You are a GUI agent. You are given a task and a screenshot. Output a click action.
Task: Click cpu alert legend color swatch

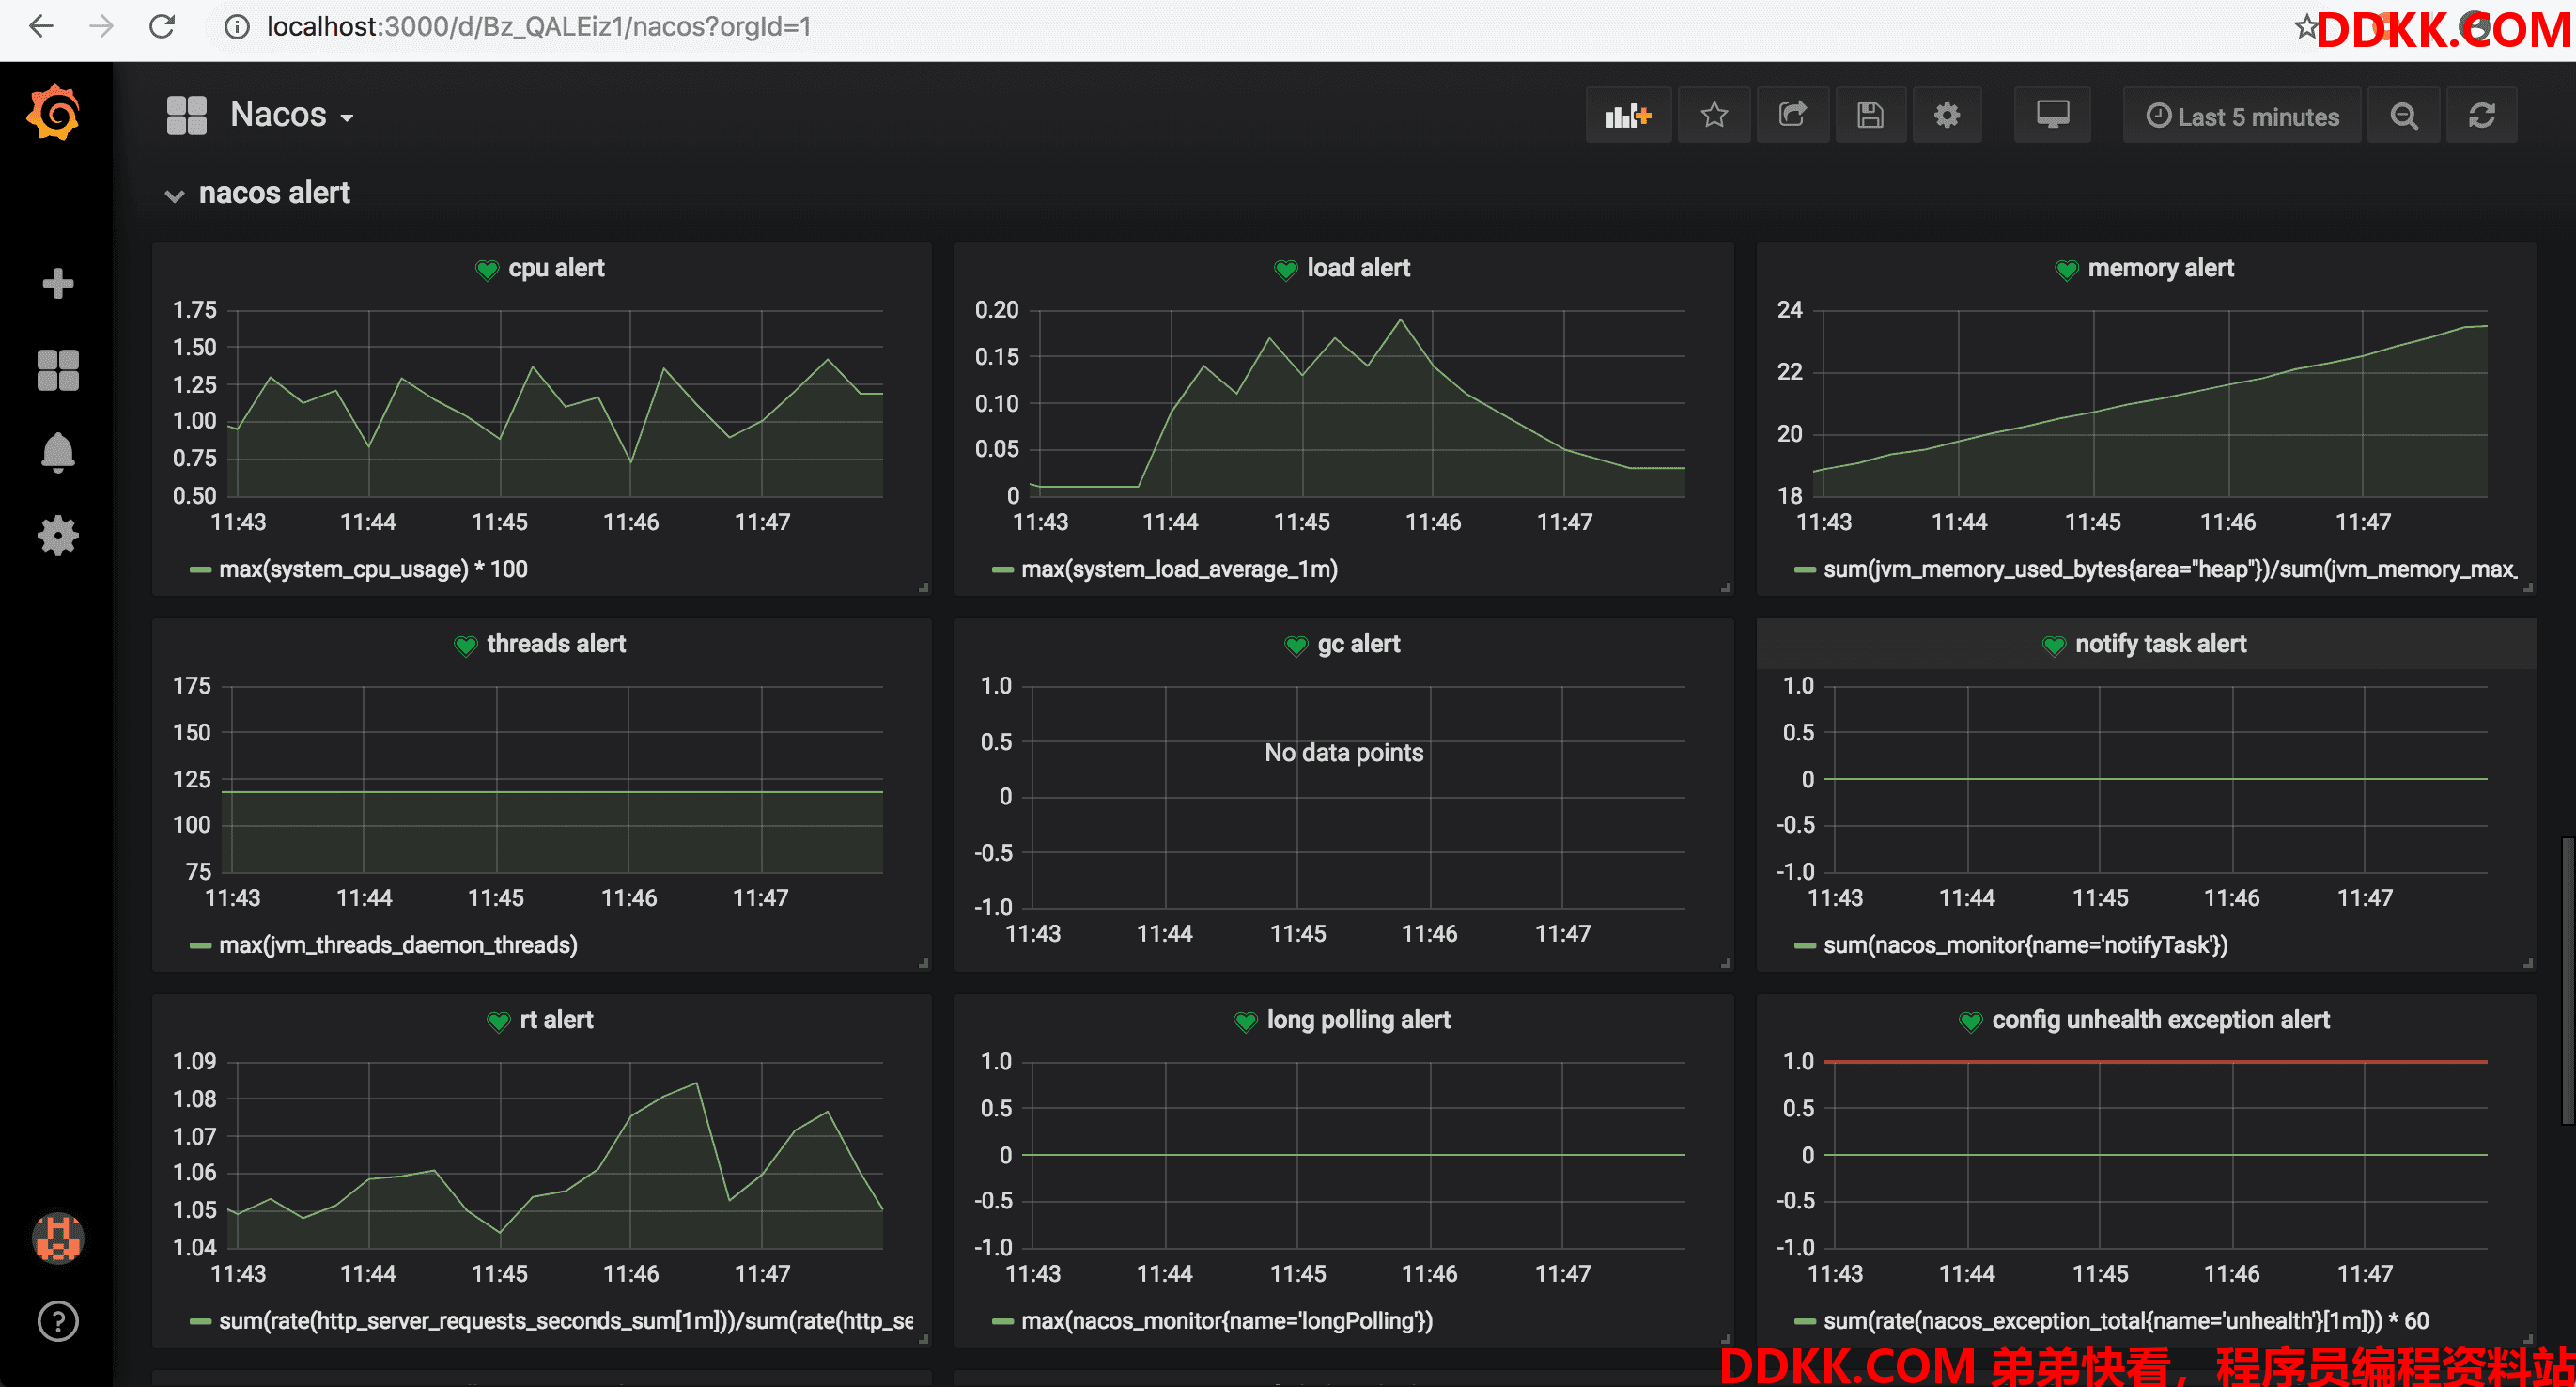tap(200, 570)
